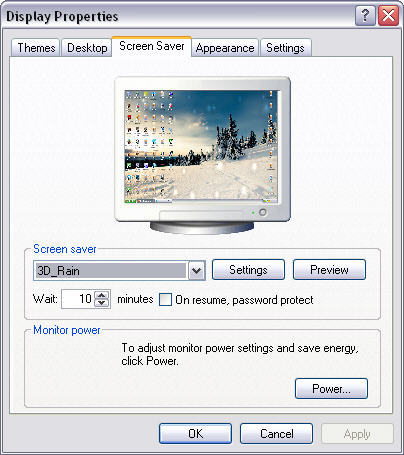Viewport: 404px width, 455px height.
Task: Select the Screen Saver tab
Action: point(152,46)
